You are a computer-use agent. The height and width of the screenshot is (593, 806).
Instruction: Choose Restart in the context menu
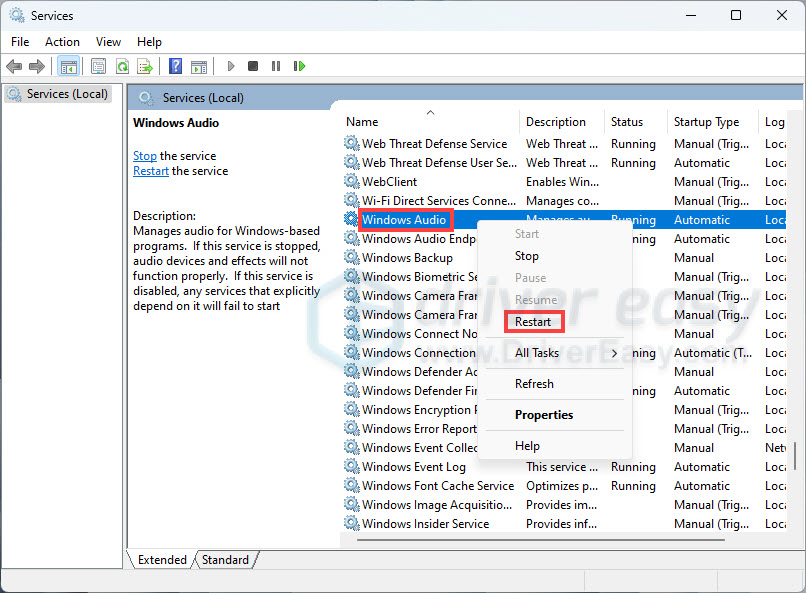(533, 322)
